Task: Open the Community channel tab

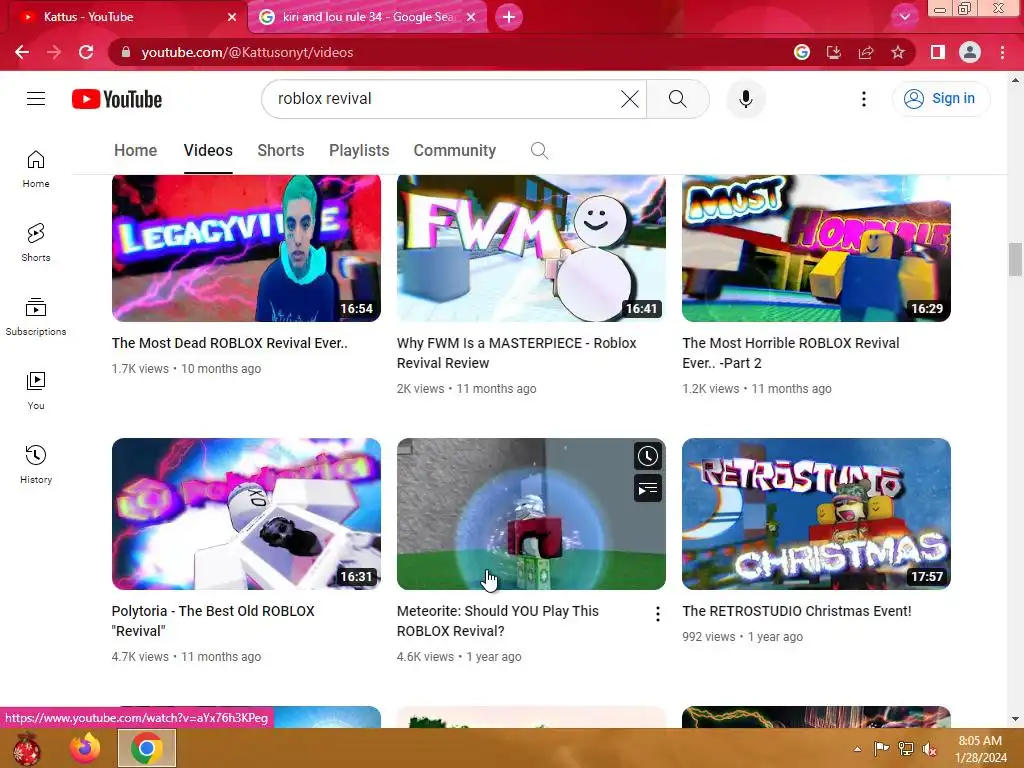Action: click(455, 151)
